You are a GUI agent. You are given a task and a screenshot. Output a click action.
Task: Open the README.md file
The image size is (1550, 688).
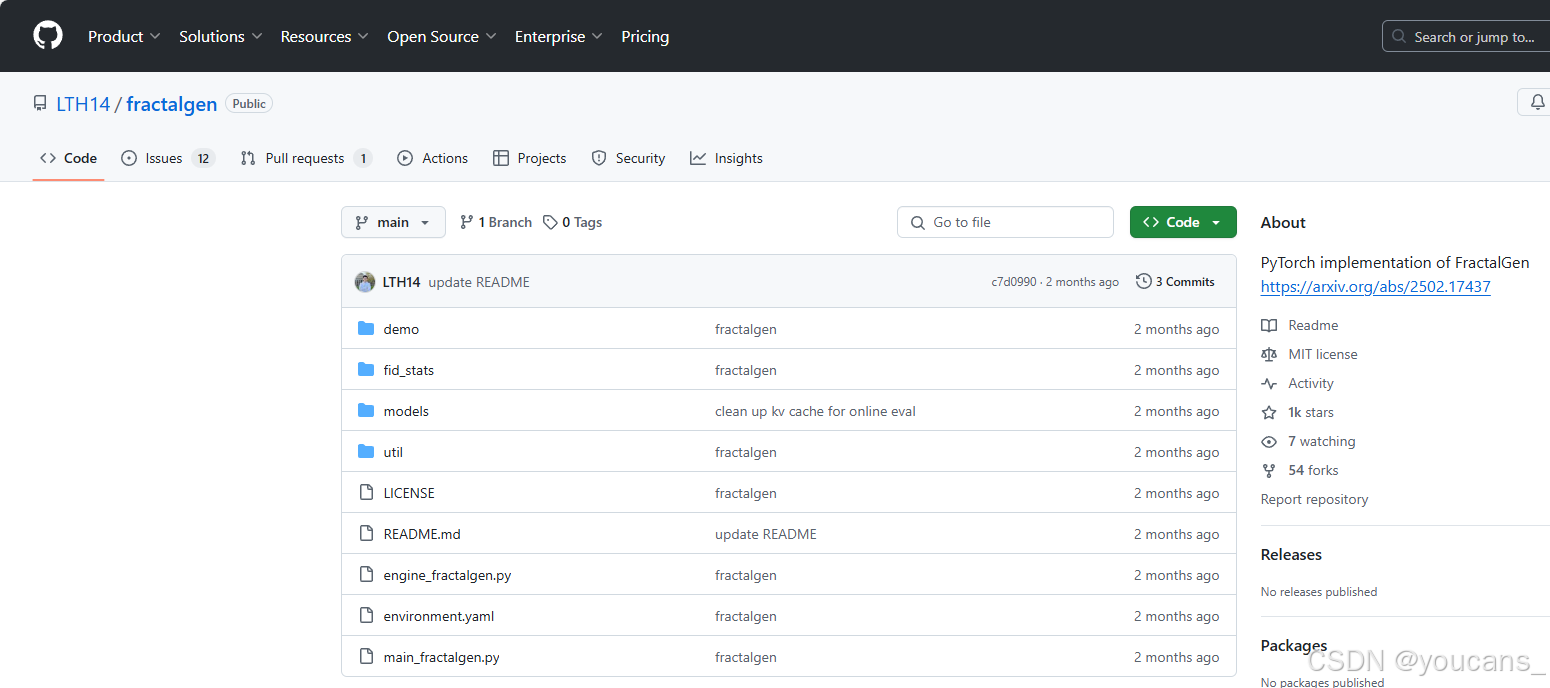tap(422, 534)
